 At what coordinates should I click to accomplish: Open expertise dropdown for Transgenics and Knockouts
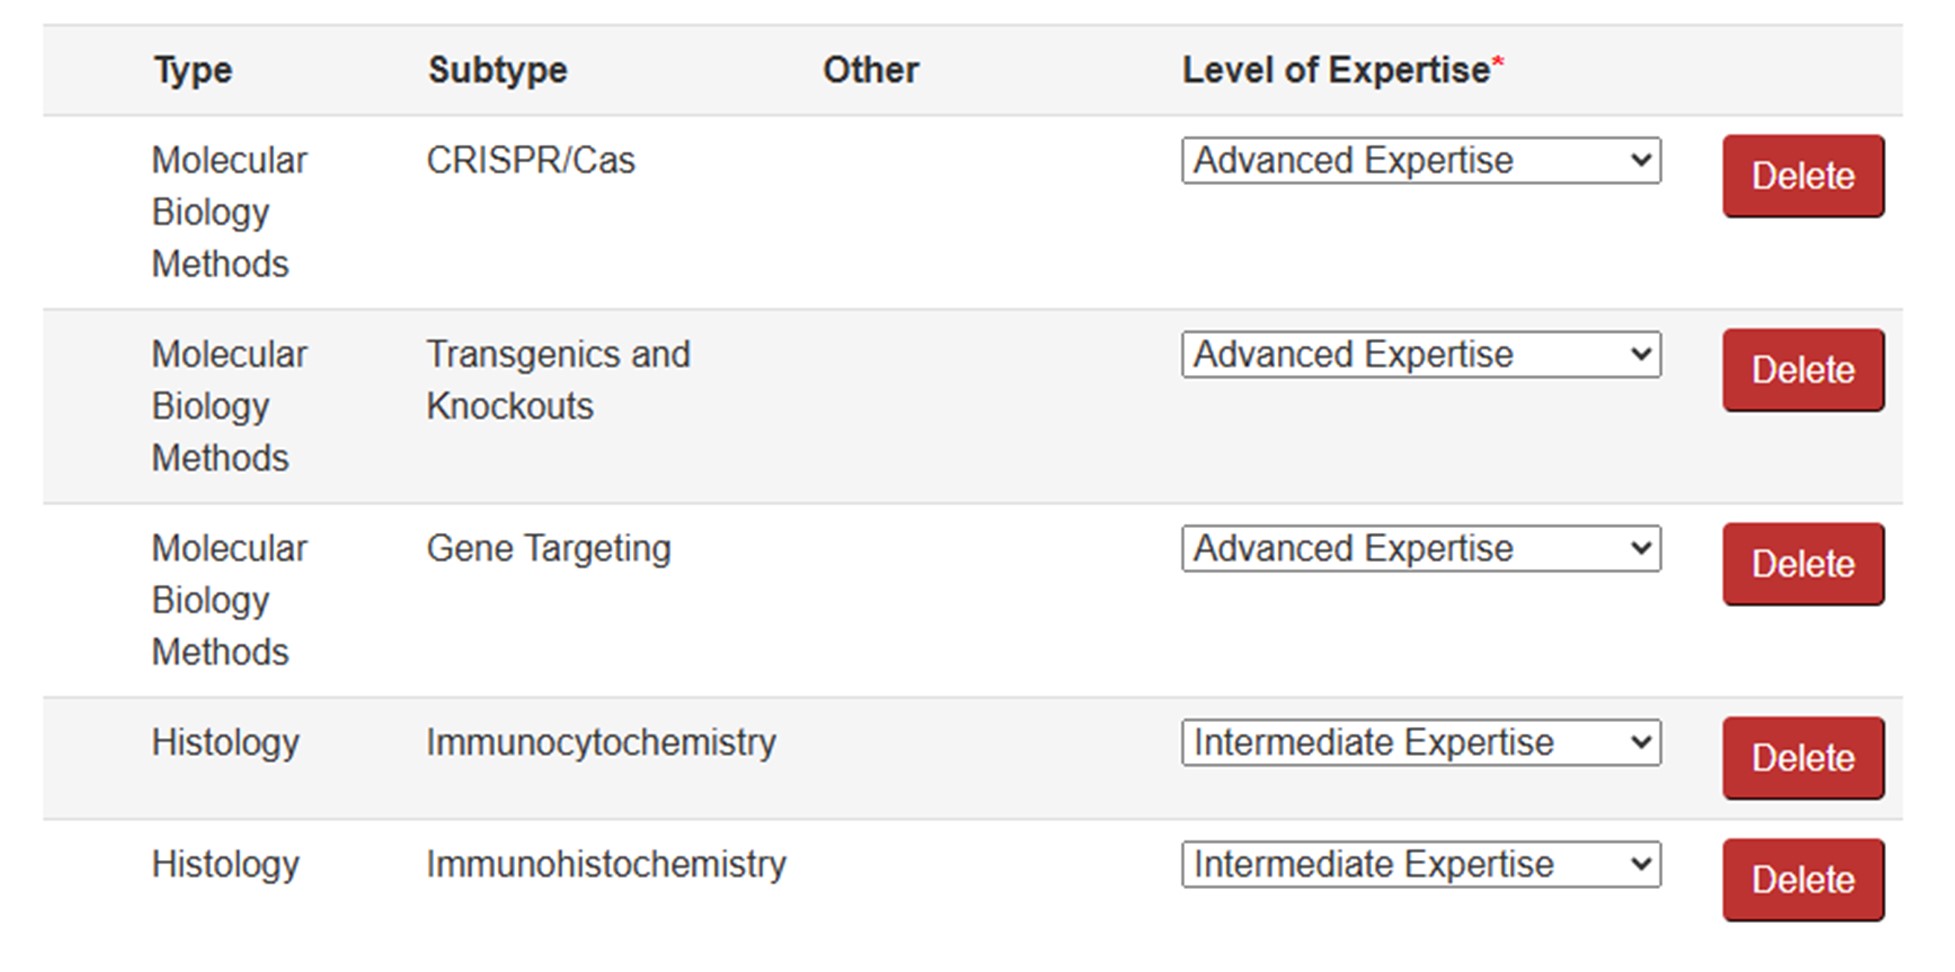click(x=1420, y=355)
